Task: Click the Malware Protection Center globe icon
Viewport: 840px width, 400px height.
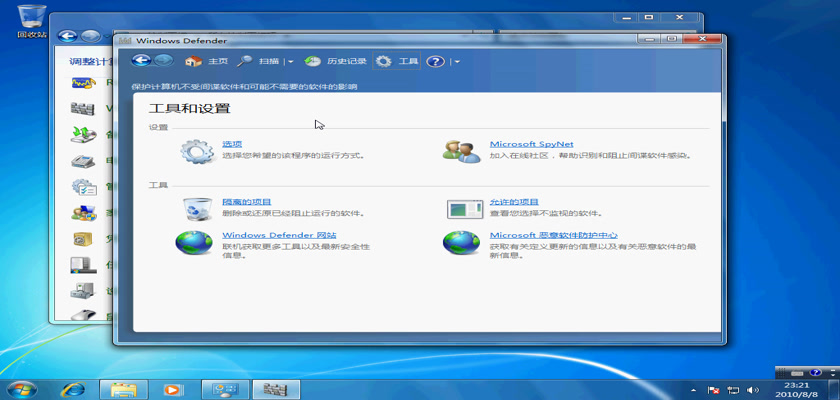Action: [x=461, y=243]
